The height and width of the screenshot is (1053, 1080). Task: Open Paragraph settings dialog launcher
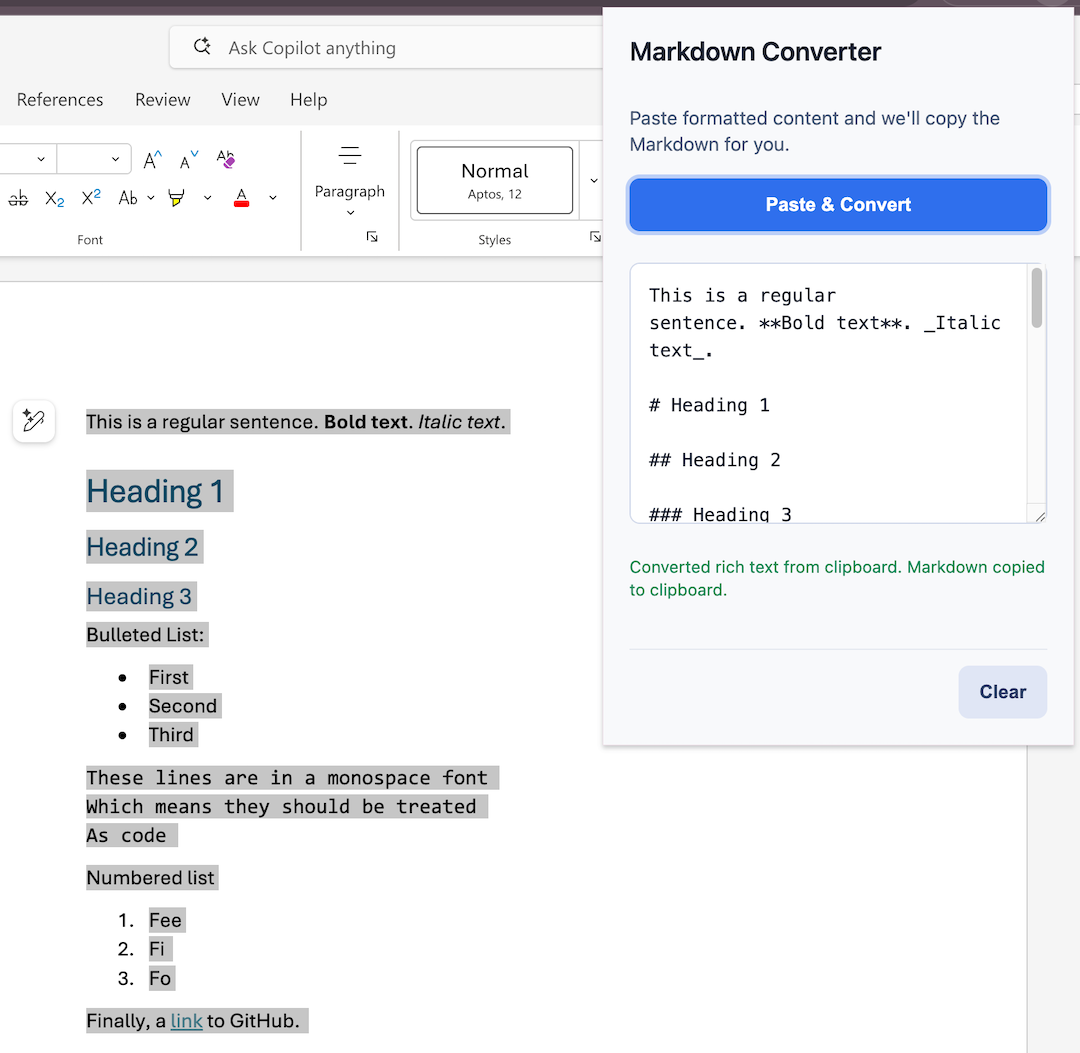(x=372, y=237)
